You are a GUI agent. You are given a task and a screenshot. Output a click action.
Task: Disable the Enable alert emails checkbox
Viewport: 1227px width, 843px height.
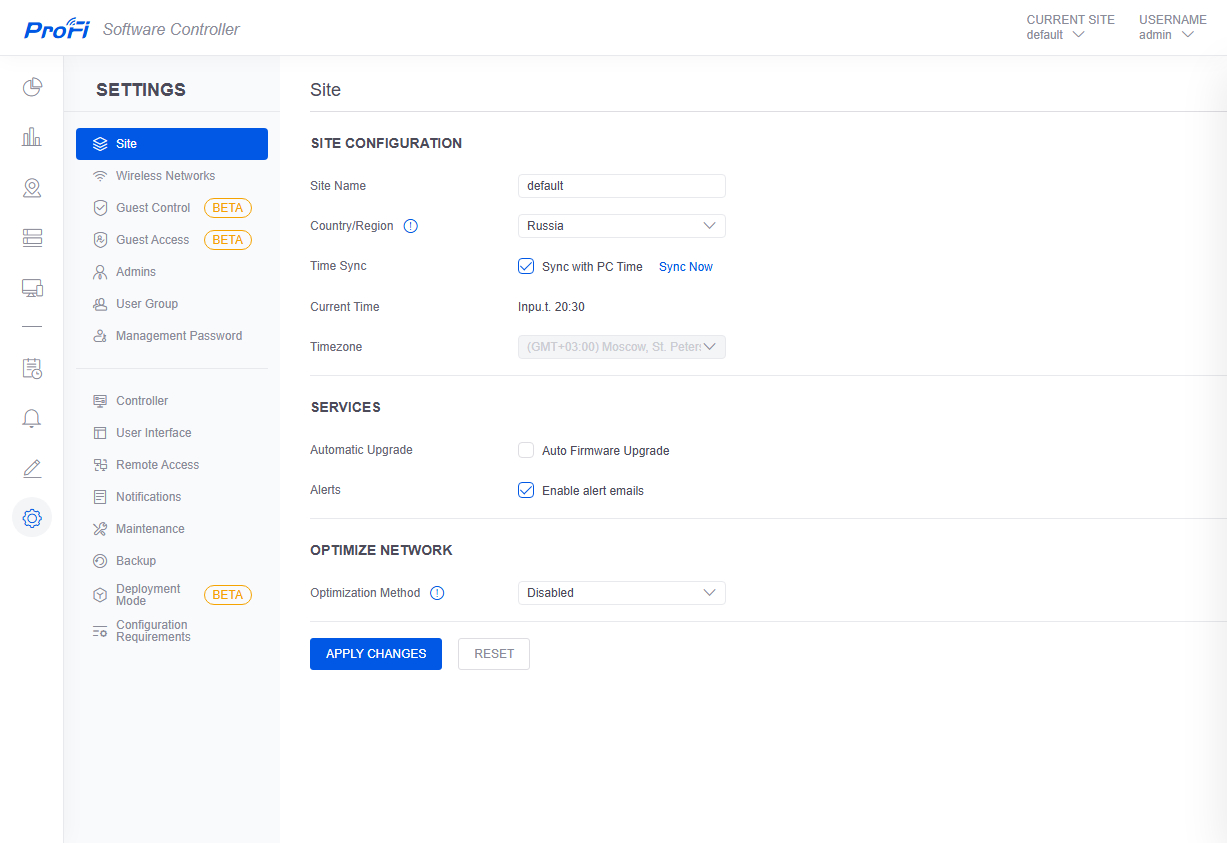pyautogui.click(x=526, y=490)
